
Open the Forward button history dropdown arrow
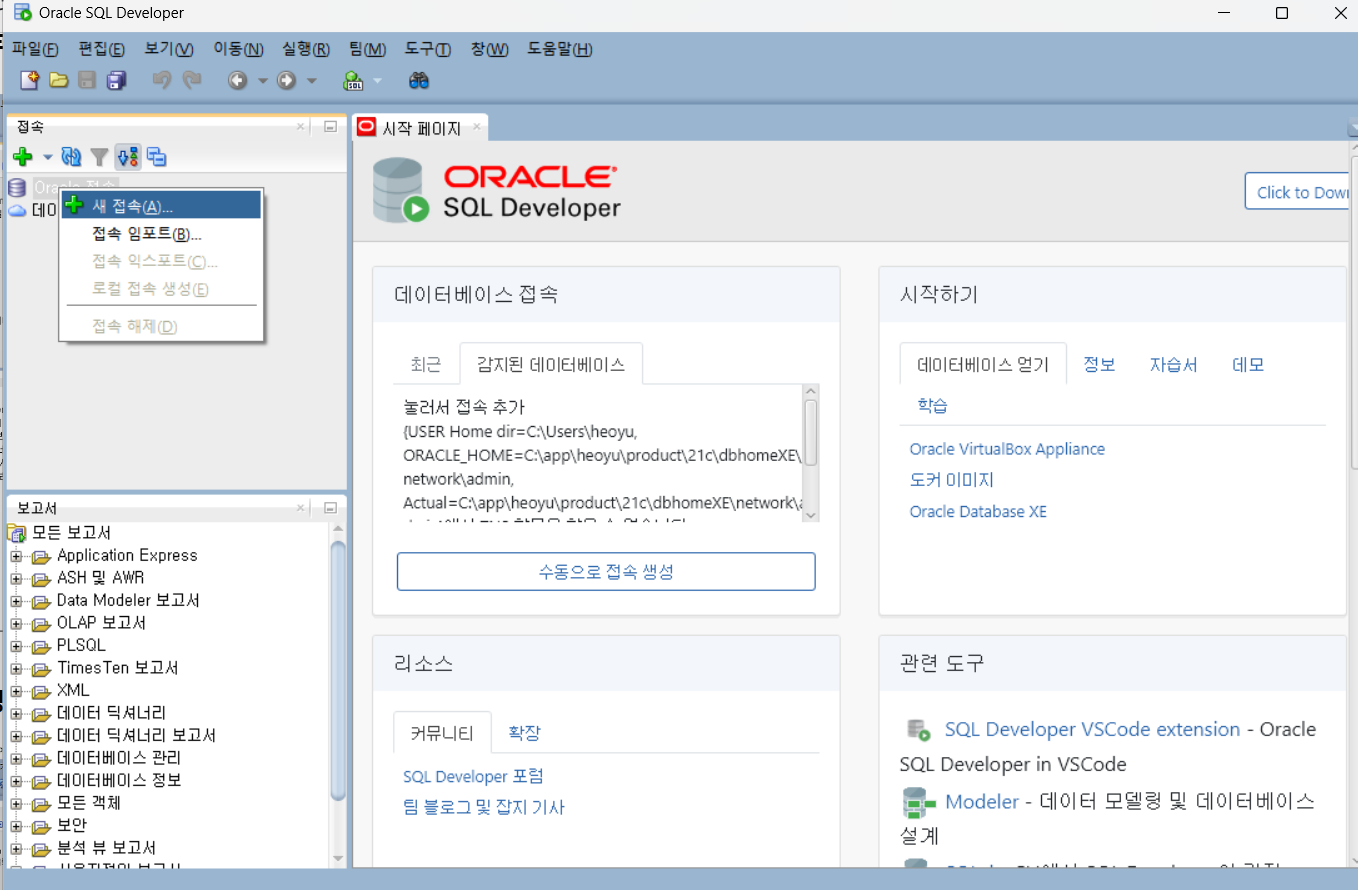pyautogui.click(x=311, y=81)
